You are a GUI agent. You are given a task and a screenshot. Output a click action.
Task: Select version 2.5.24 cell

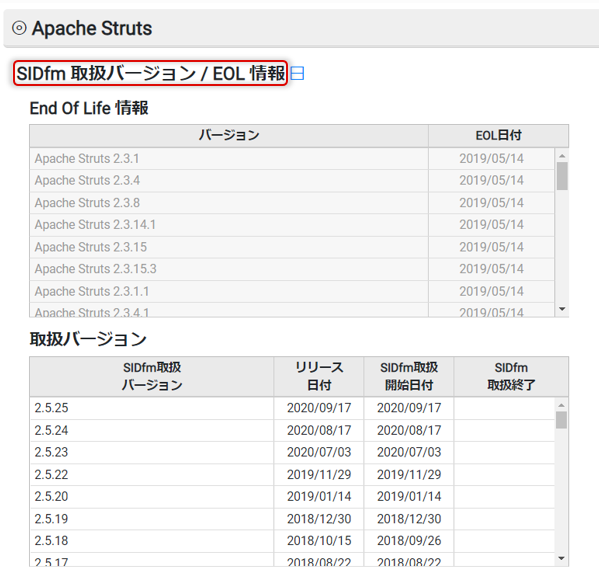(x=152, y=430)
